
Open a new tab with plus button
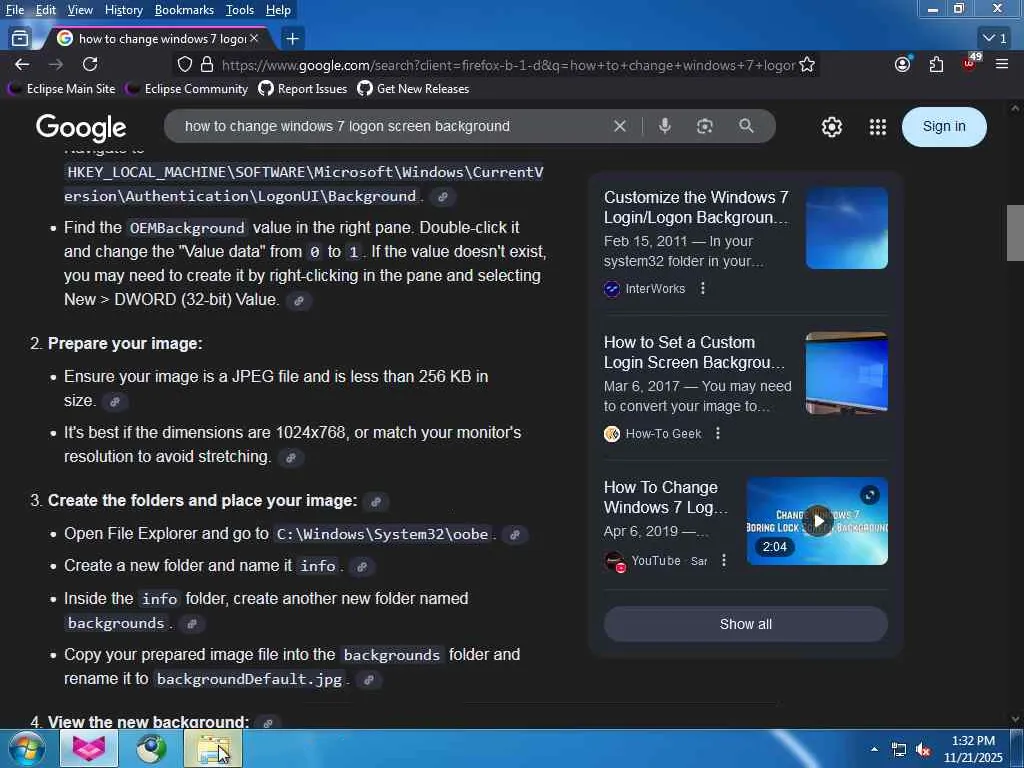[x=292, y=39]
